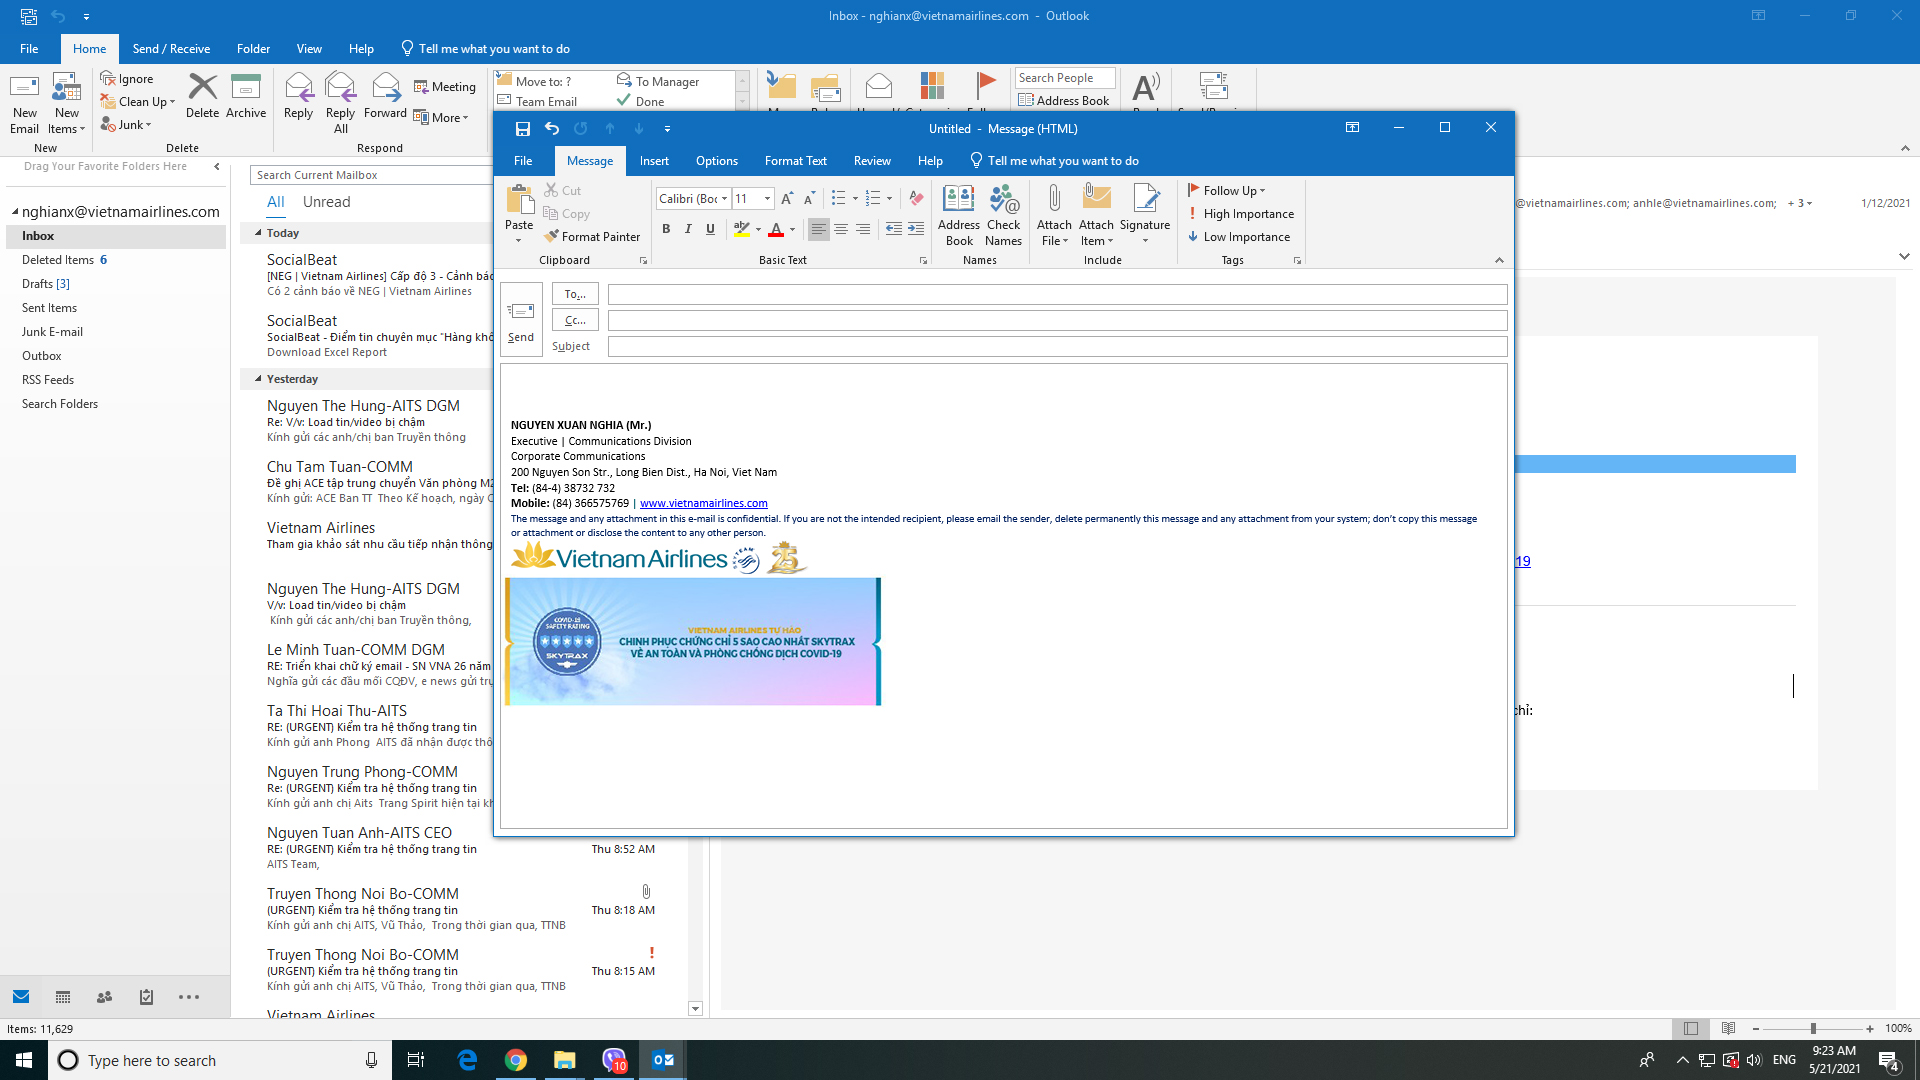Set Align Right paragraph alignment

[863, 229]
